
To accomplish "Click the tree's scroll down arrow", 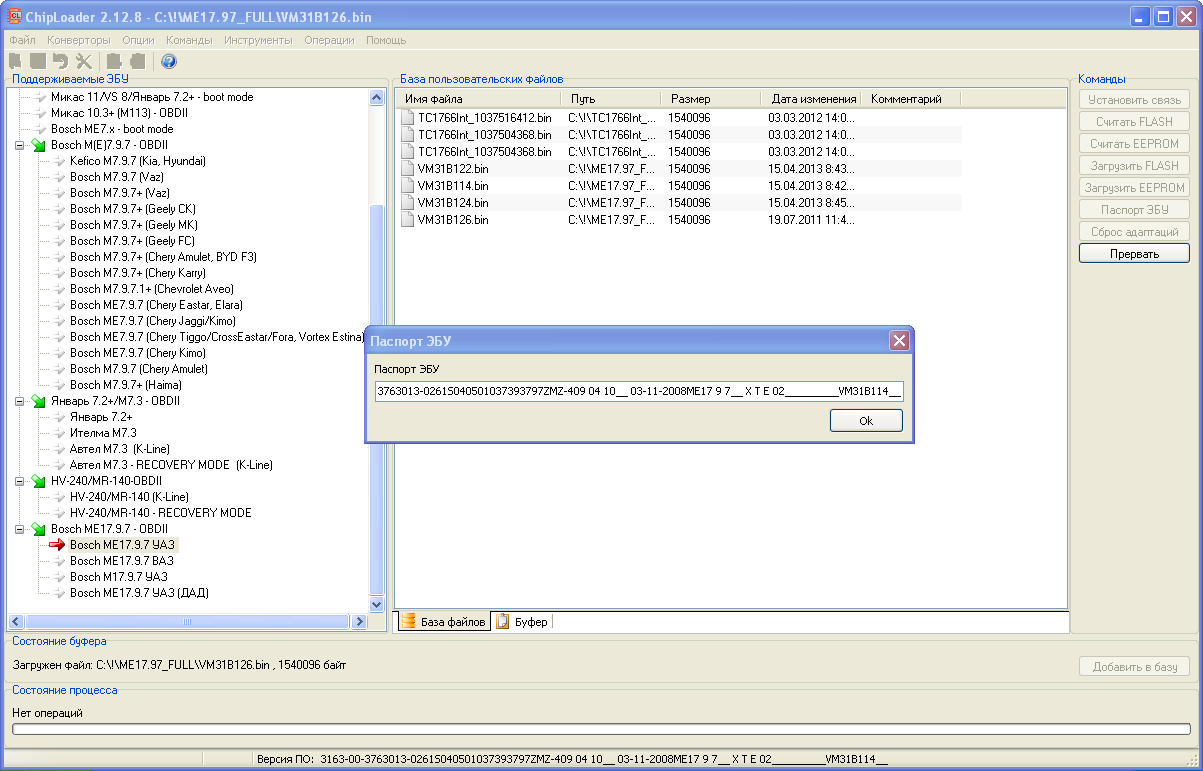I will coord(377,604).
